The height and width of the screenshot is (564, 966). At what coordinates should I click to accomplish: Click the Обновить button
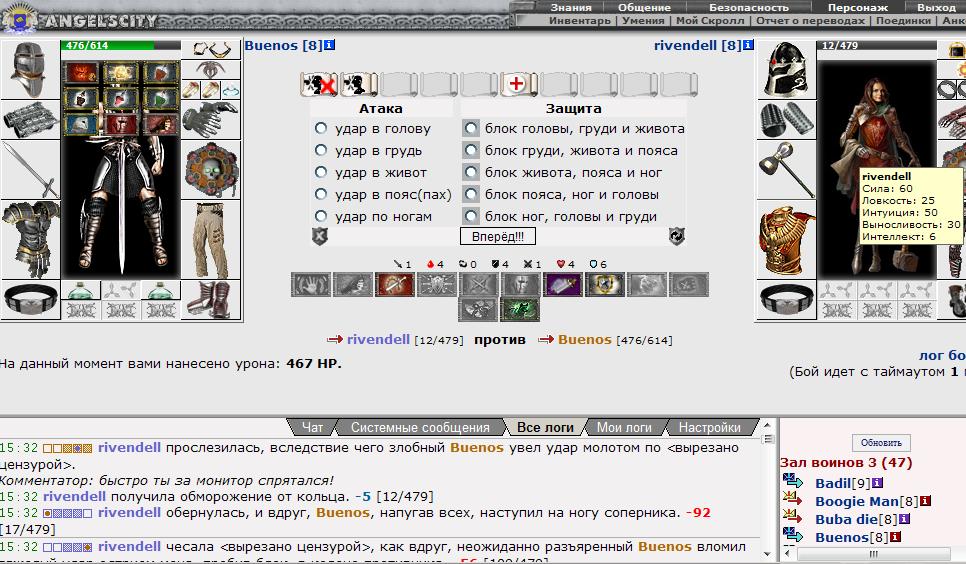pos(881,443)
